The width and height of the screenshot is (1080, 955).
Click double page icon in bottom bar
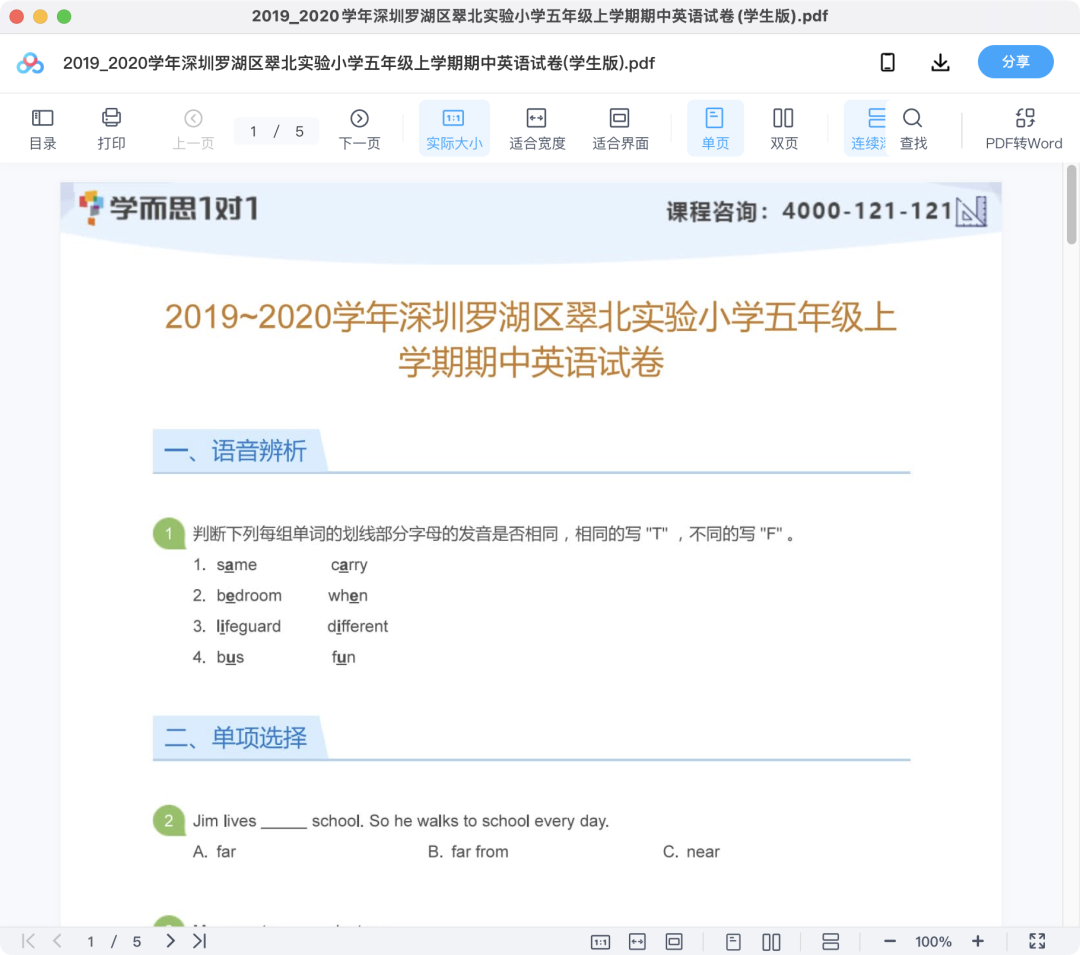pyautogui.click(x=771, y=941)
